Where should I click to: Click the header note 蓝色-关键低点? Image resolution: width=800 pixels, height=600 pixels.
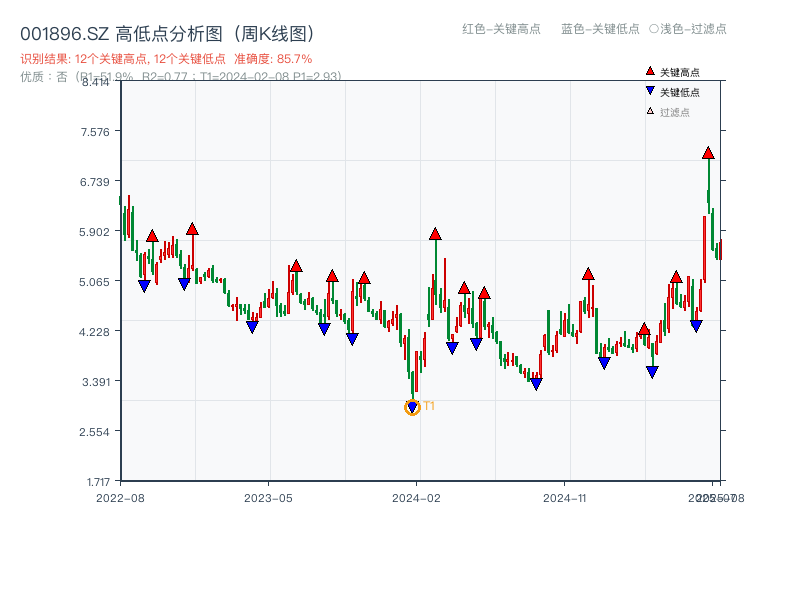600,29
